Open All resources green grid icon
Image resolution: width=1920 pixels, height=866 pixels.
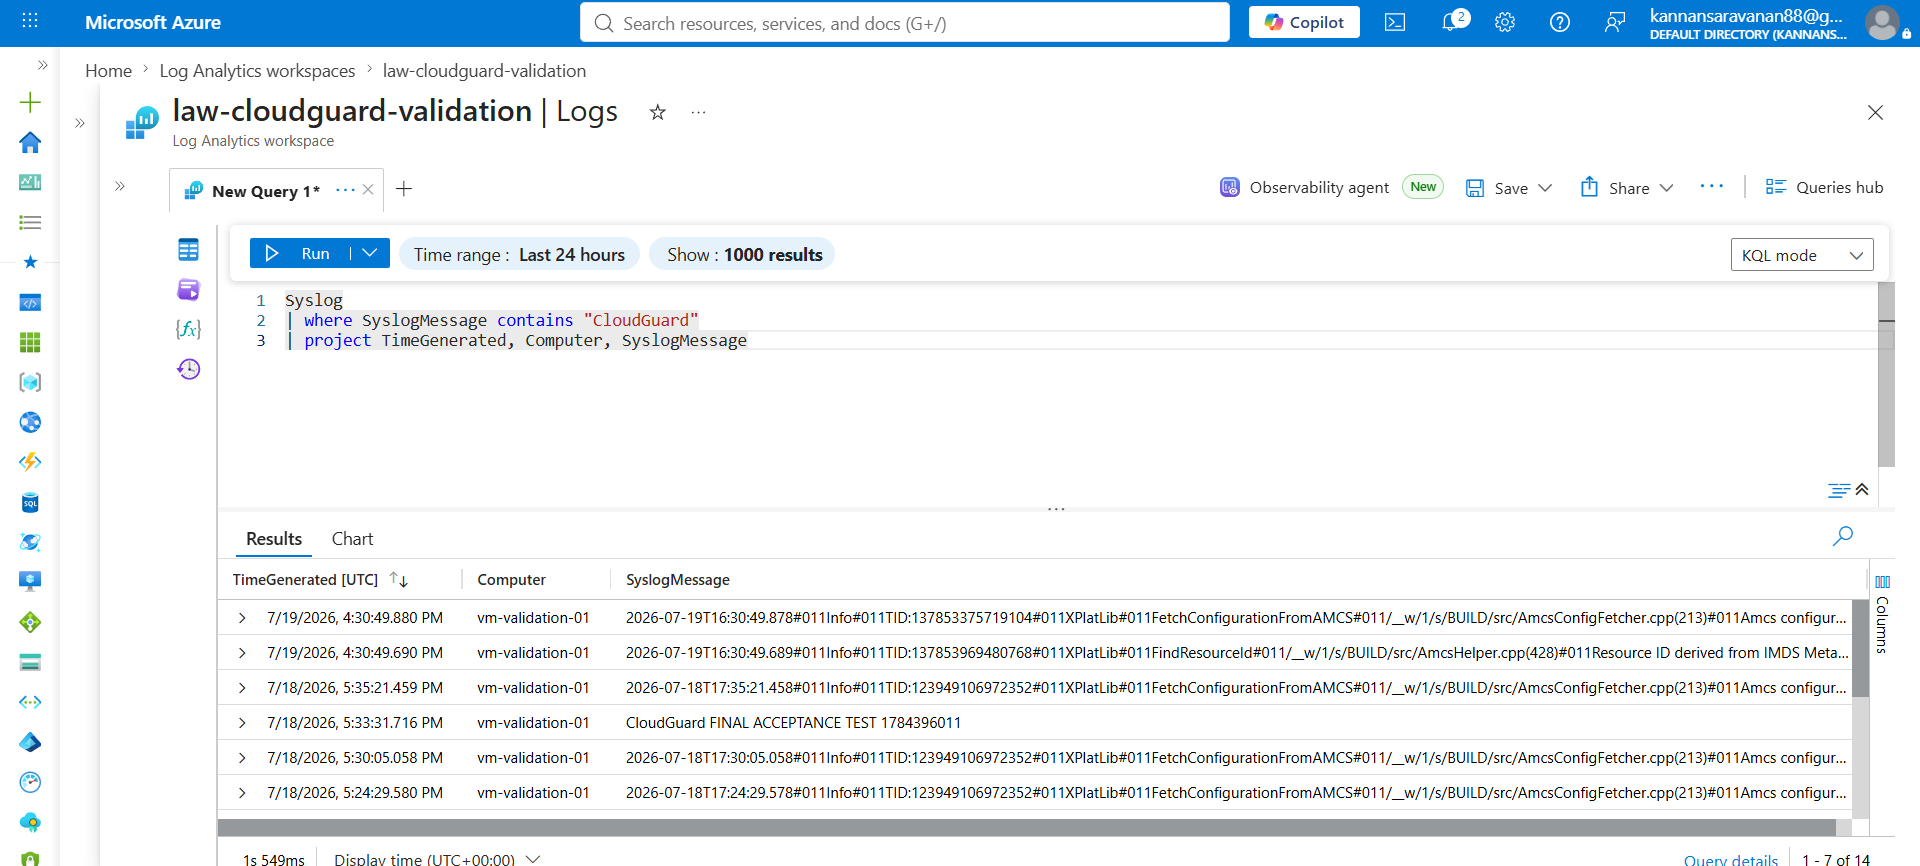[x=30, y=342]
